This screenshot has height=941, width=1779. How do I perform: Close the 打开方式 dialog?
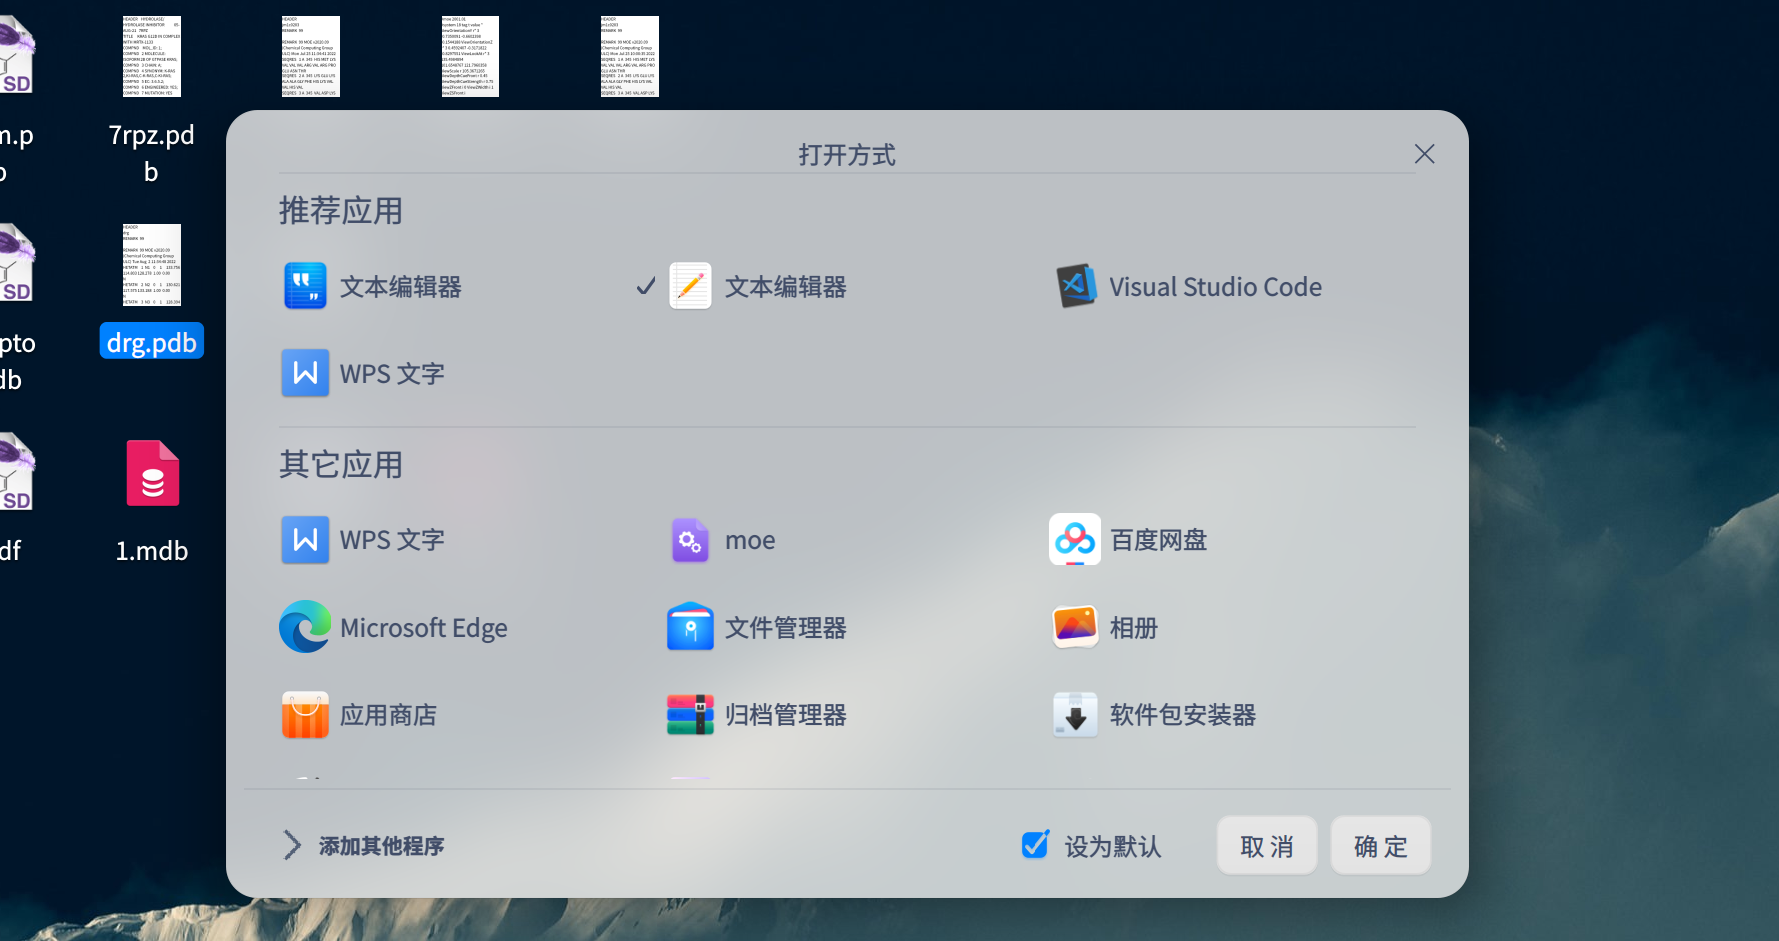coord(1425,154)
